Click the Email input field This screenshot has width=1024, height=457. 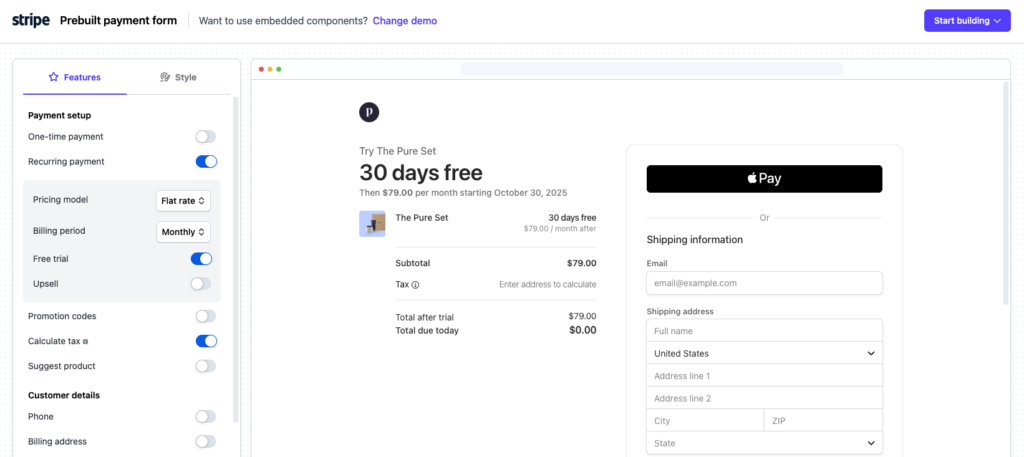point(764,283)
